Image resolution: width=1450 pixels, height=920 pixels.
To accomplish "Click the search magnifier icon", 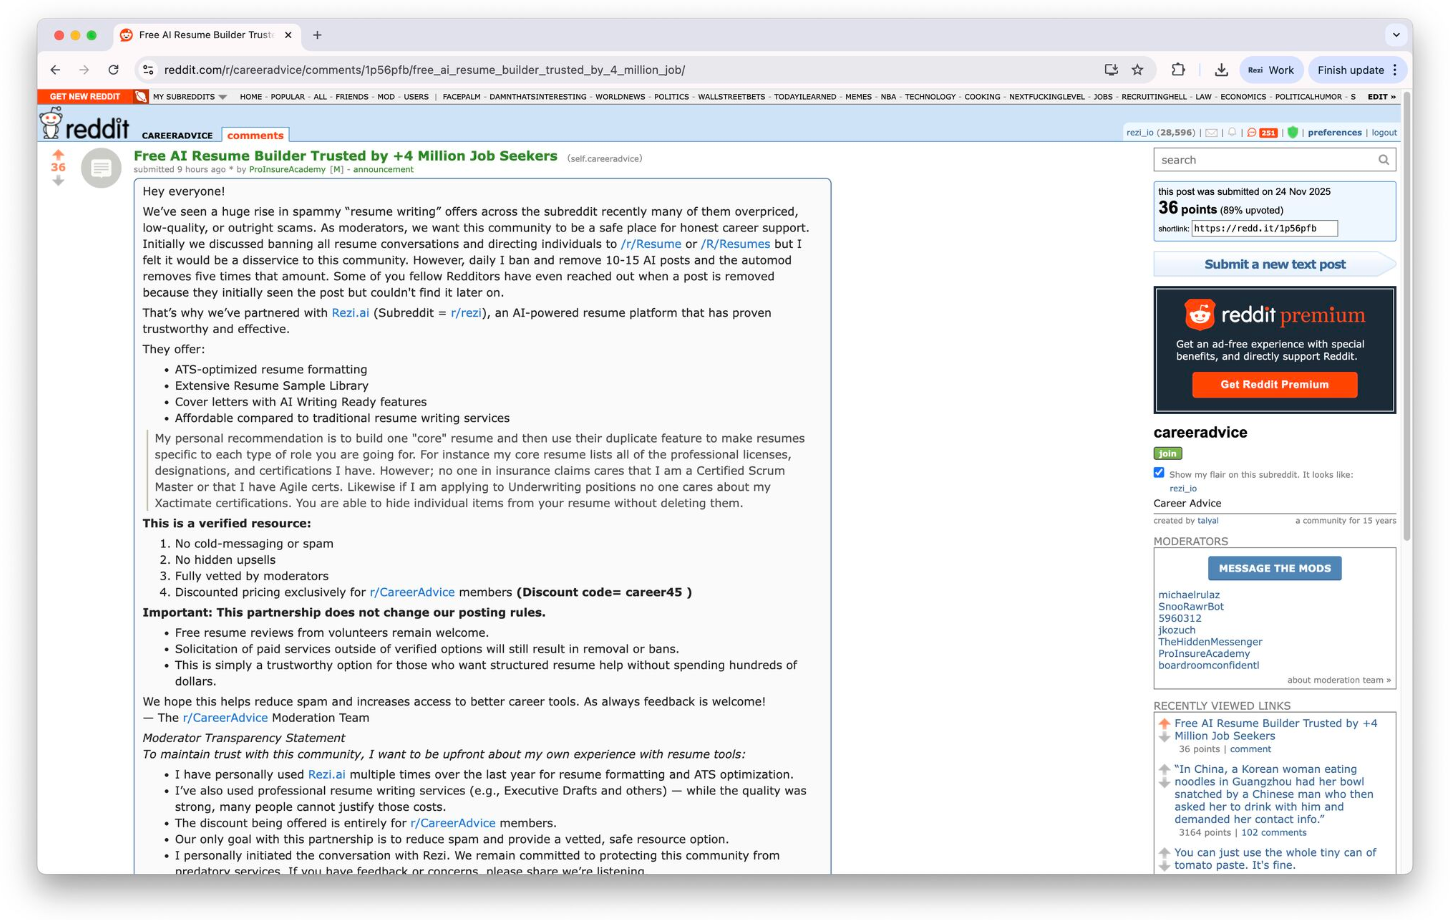I will [x=1384, y=160].
